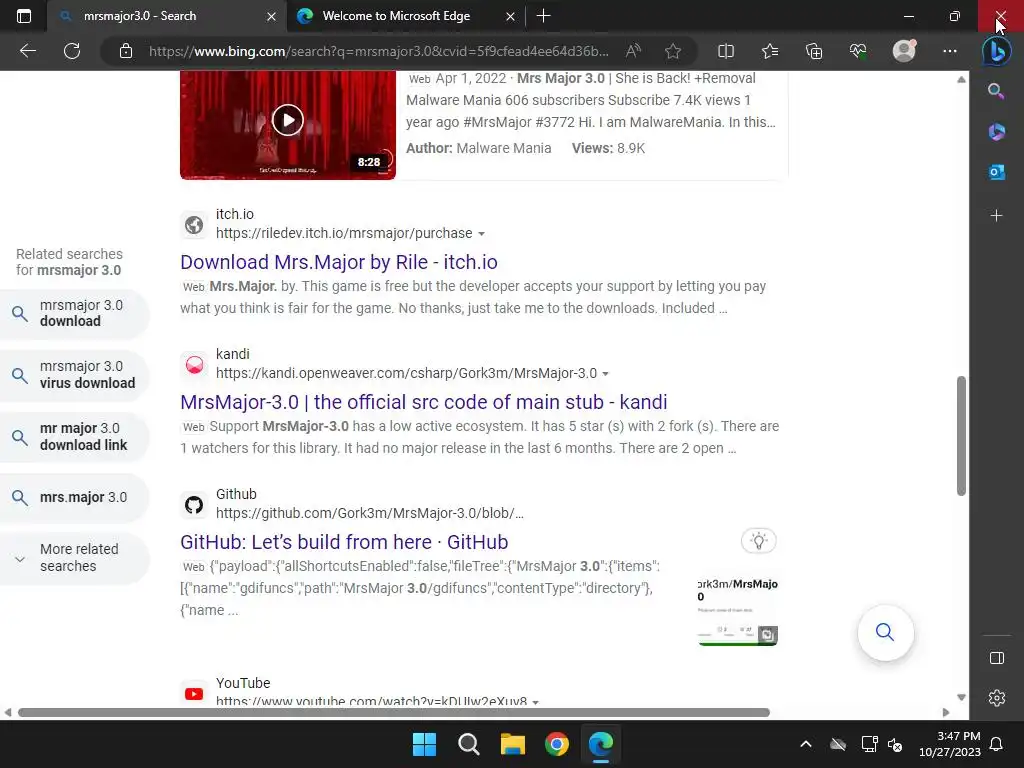Open the 3:47 PM clock and date
1024x768 pixels.
coord(950,744)
